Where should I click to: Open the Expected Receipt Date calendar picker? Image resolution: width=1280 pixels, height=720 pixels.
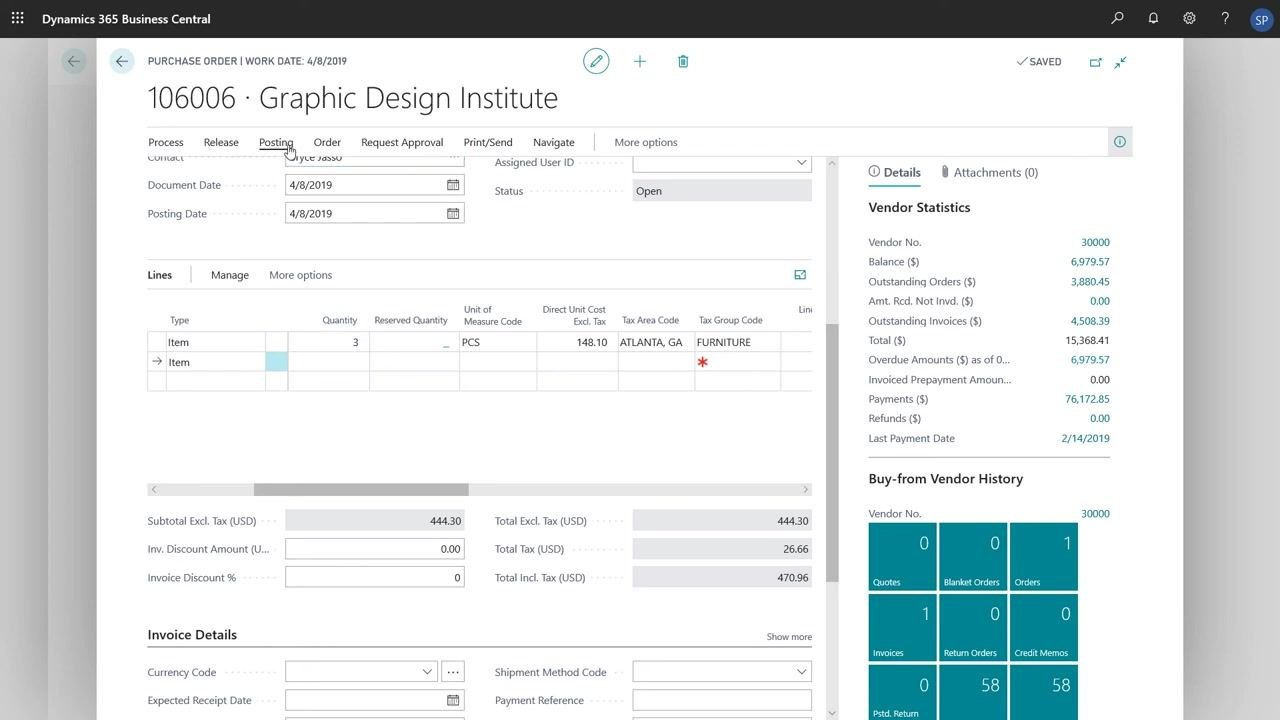tap(453, 700)
